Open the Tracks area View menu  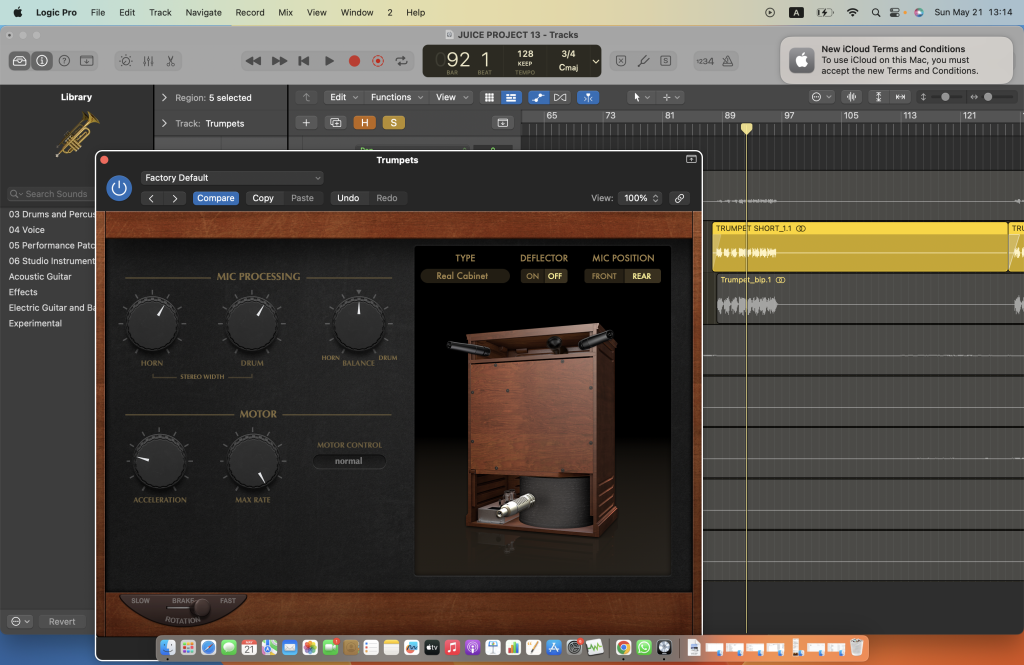point(452,97)
